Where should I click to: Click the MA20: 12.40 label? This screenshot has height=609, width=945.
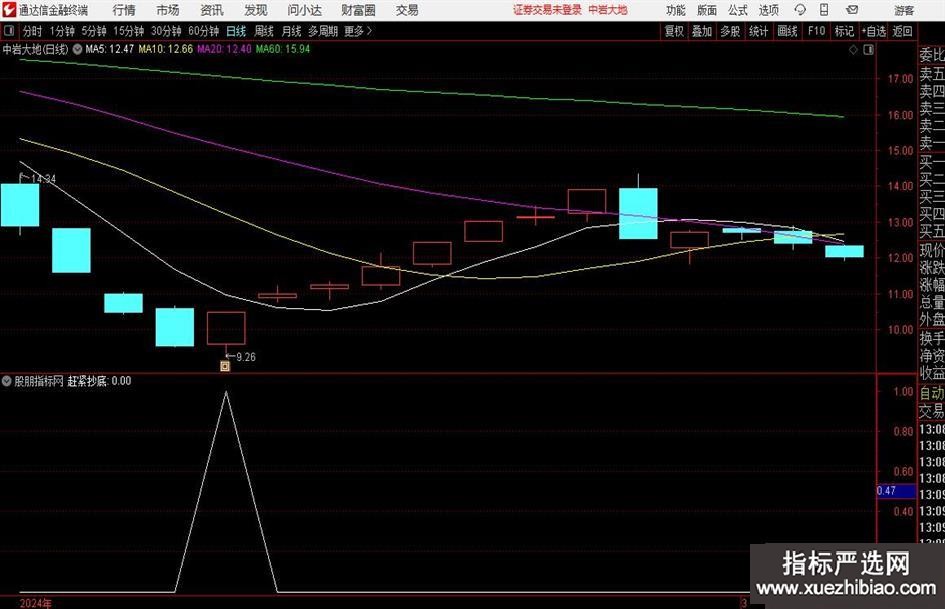pos(224,49)
